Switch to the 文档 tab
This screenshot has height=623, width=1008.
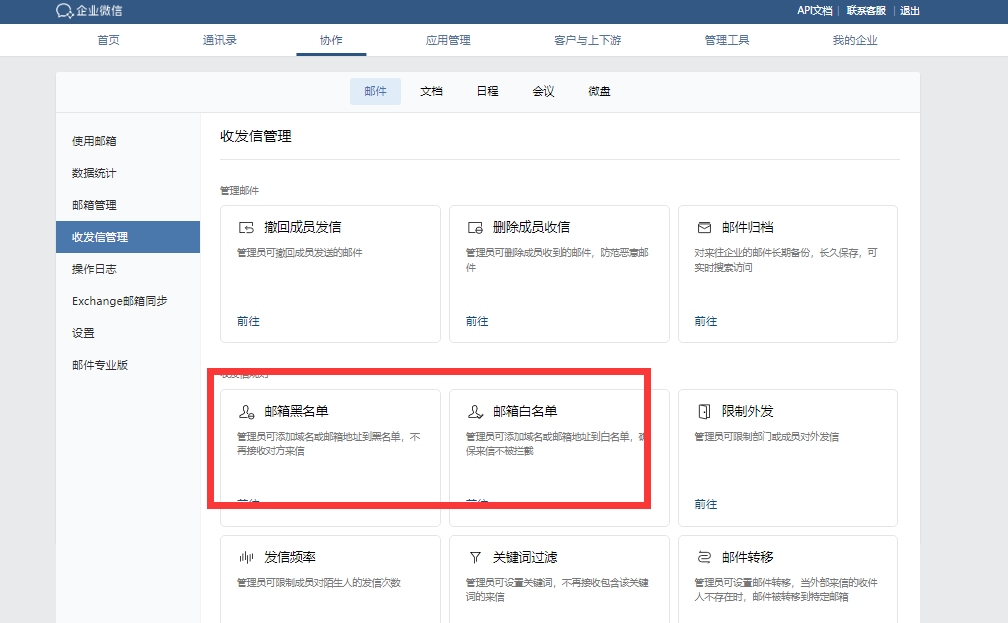coord(431,90)
